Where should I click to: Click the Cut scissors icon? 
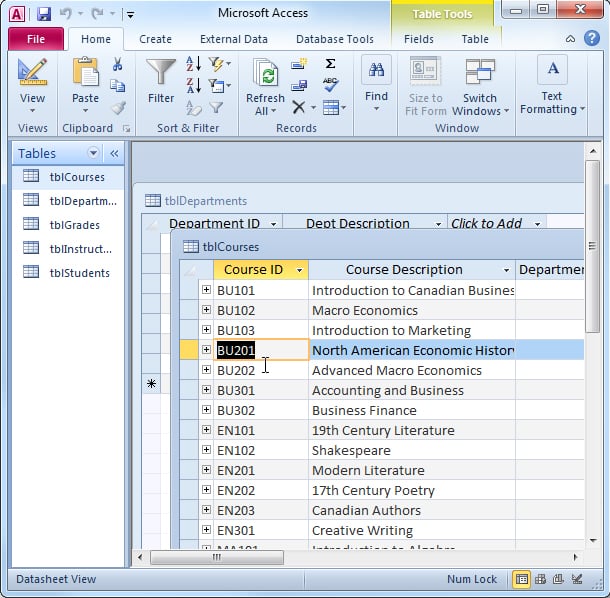[117, 64]
